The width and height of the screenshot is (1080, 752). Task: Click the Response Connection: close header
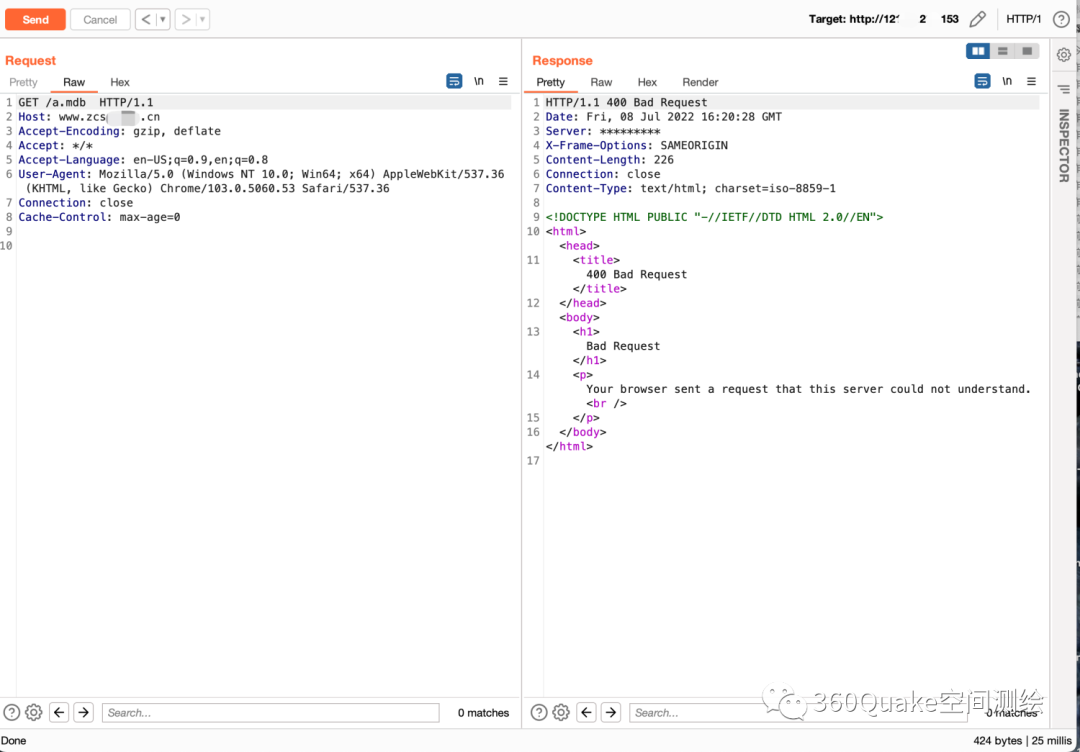tap(603, 174)
